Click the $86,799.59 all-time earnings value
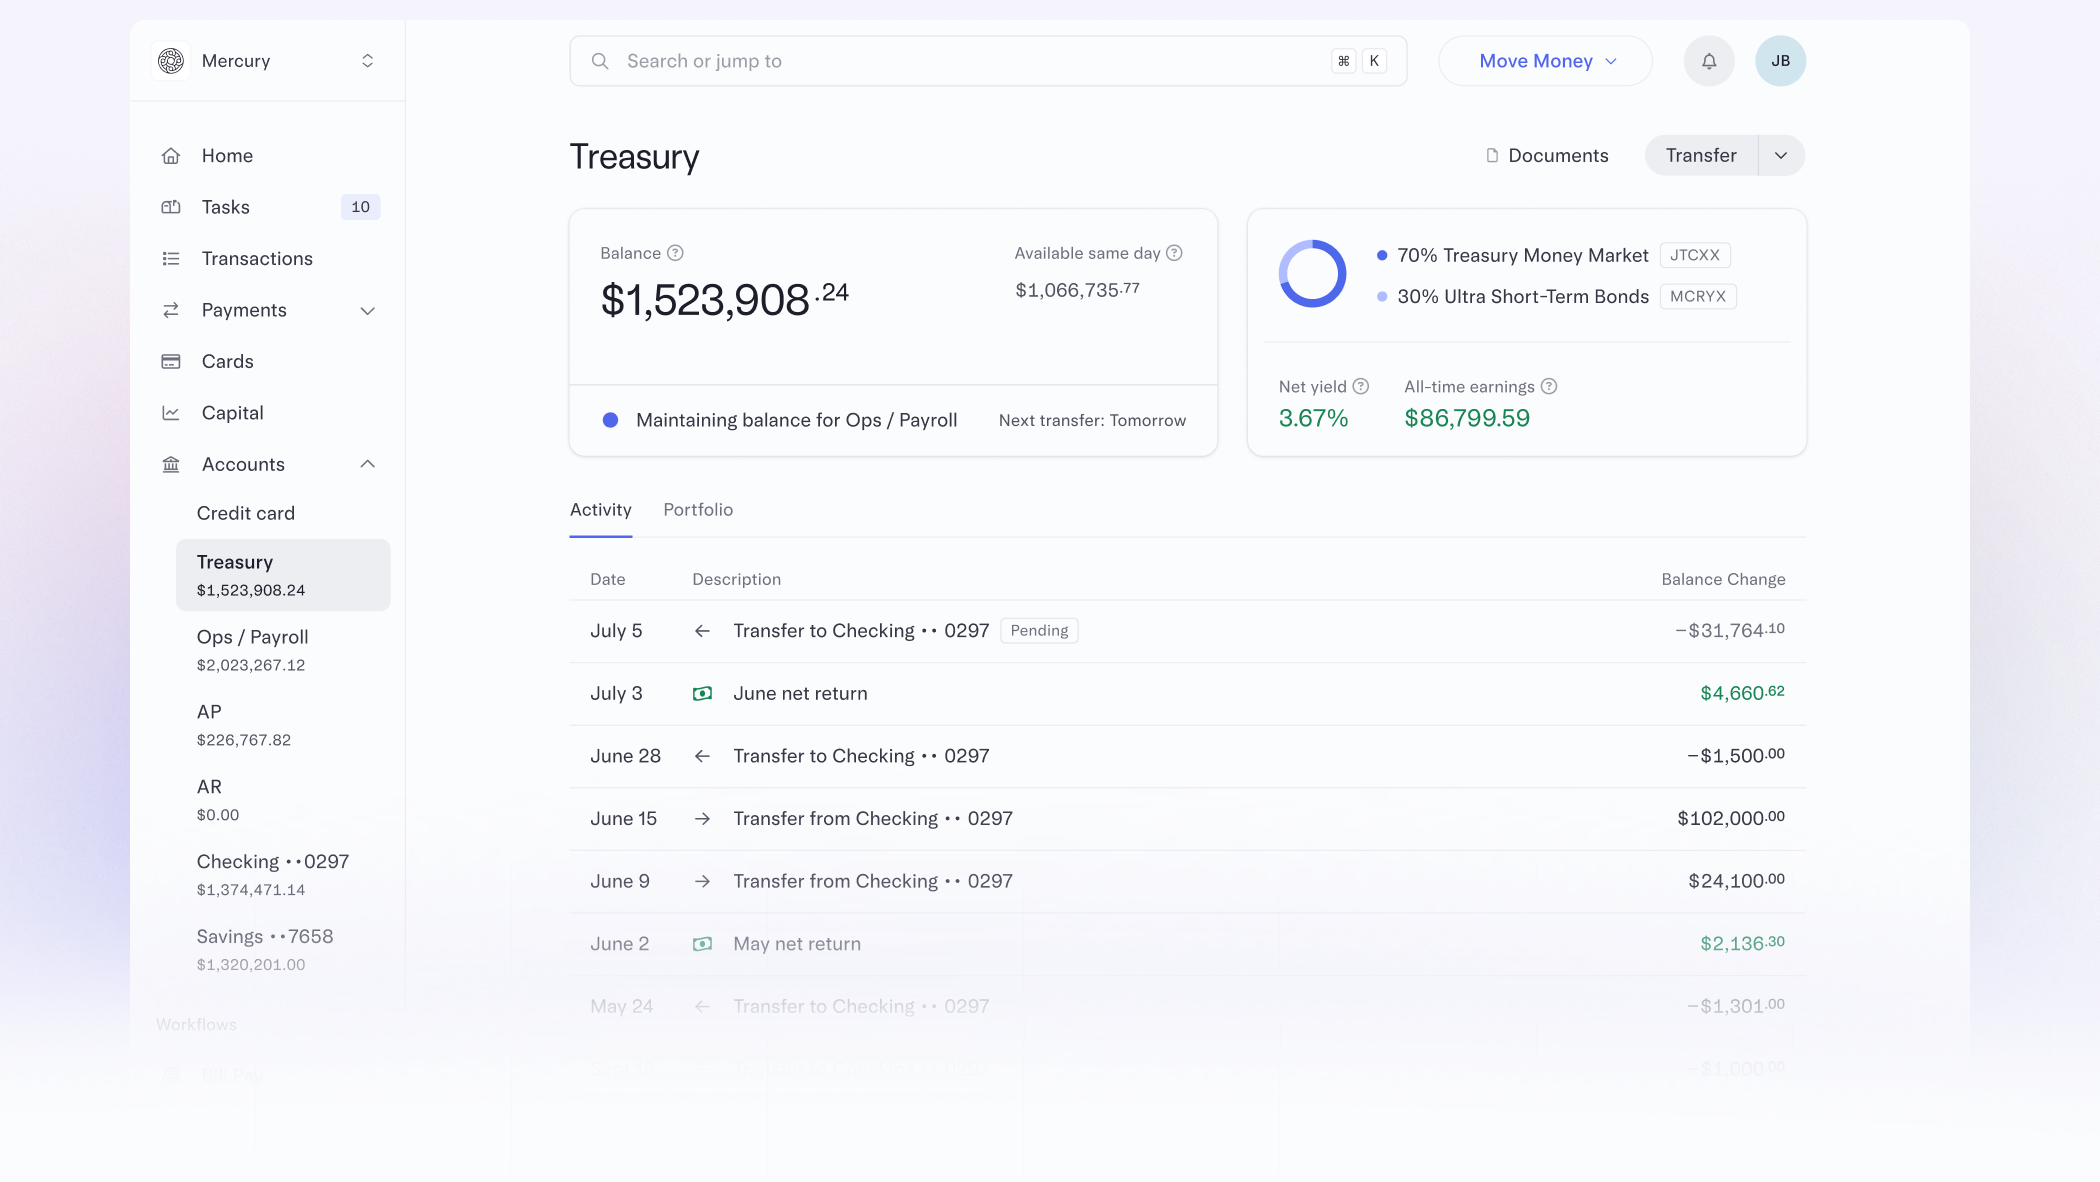The image size is (2100, 1182). click(1467, 419)
